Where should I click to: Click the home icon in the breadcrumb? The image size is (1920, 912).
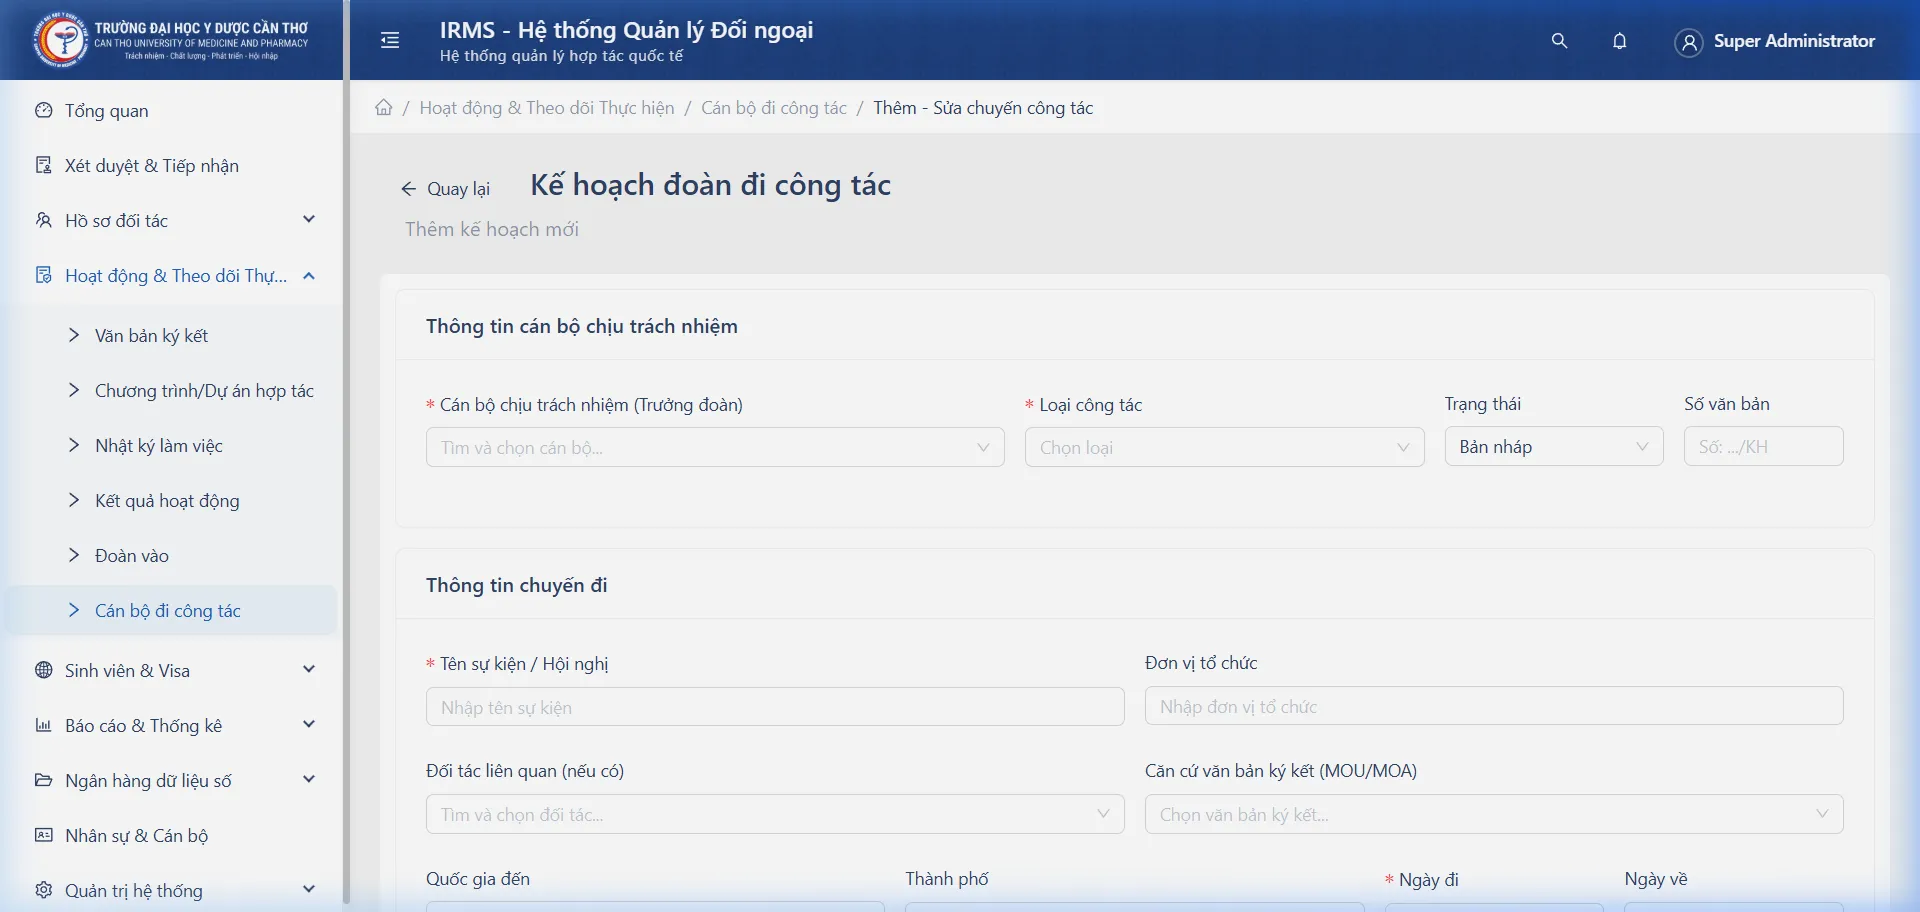click(383, 107)
